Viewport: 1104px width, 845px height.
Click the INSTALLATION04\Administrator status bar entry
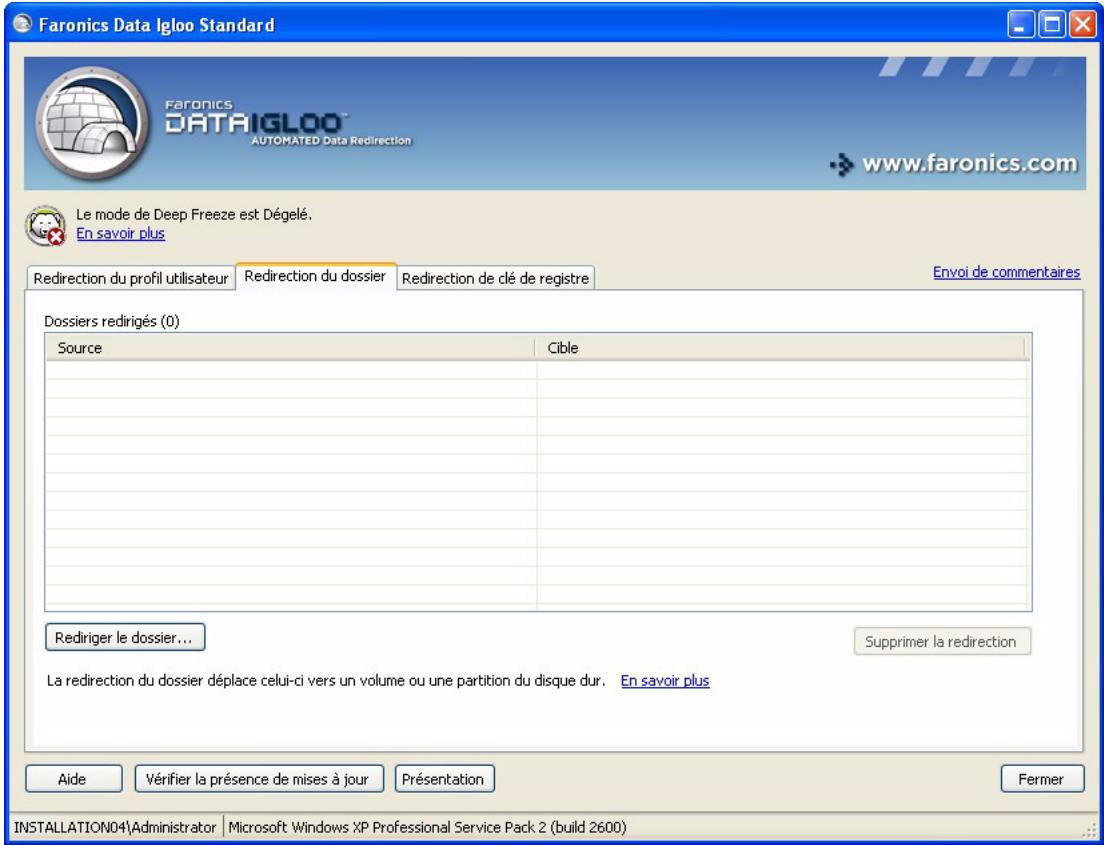point(115,827)
